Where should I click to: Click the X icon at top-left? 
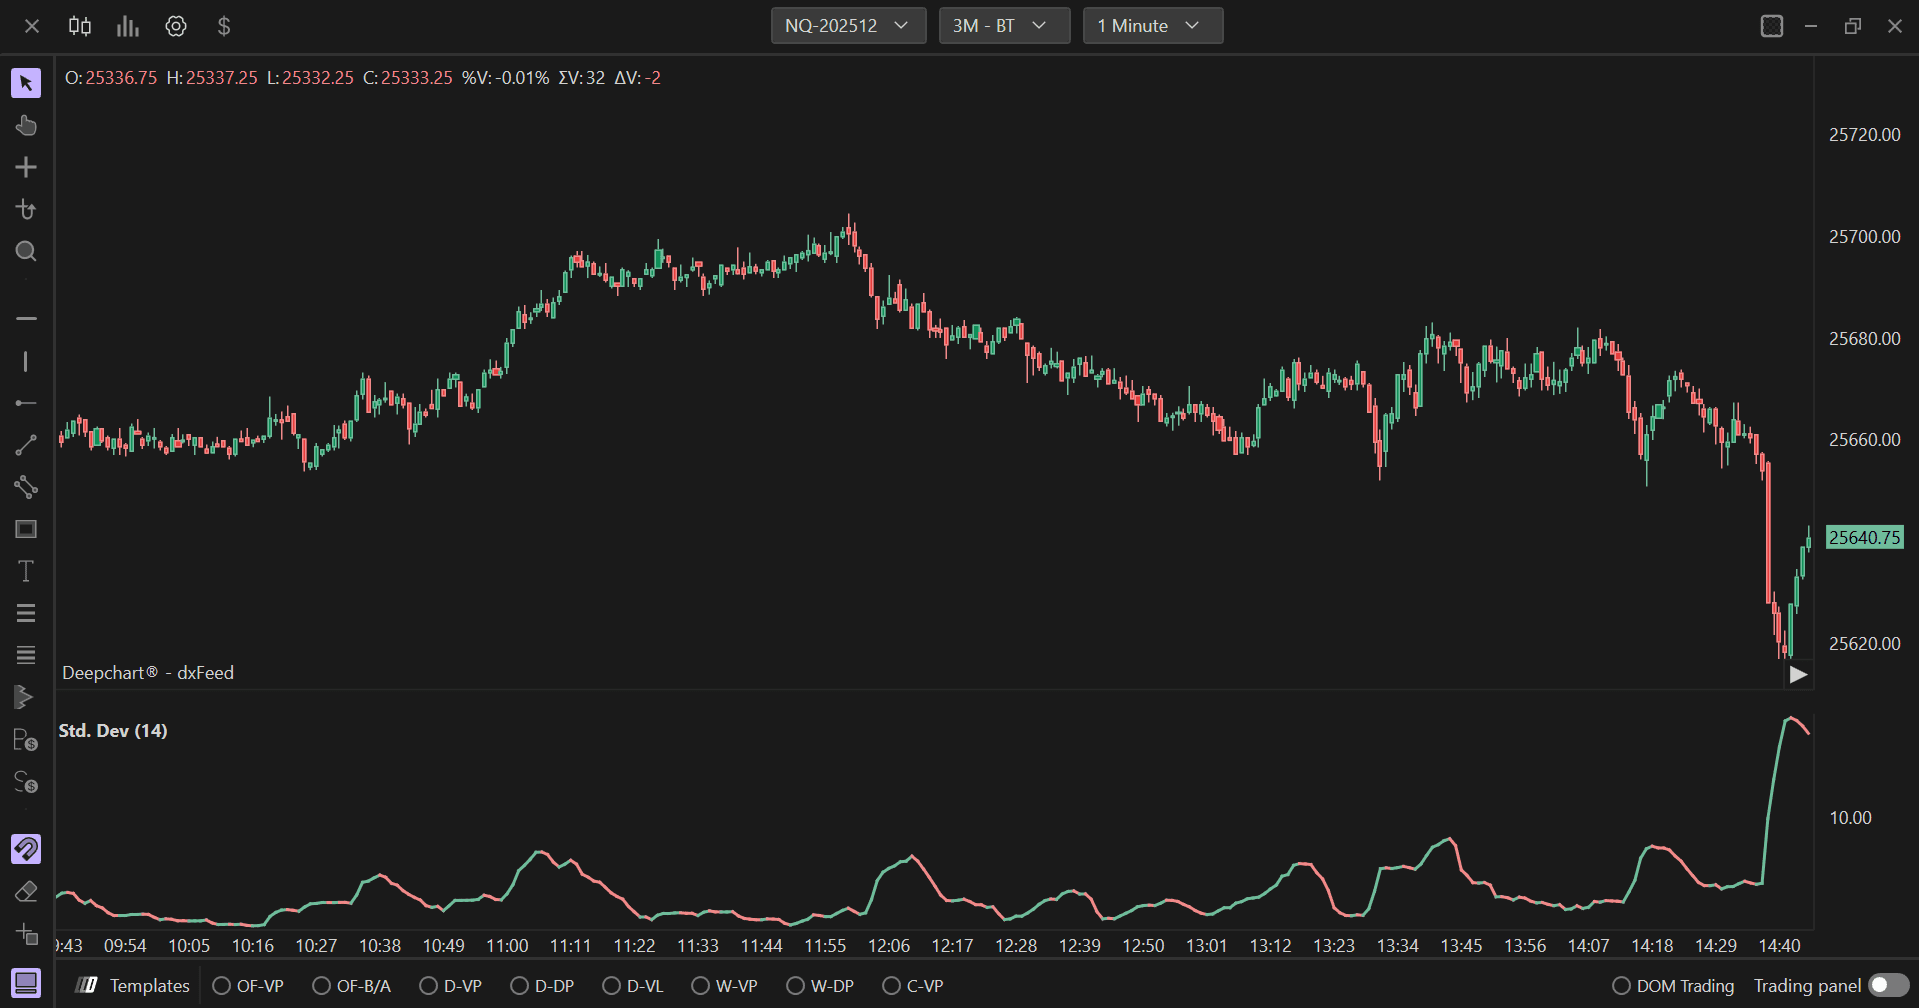click(x=32, y=26)
